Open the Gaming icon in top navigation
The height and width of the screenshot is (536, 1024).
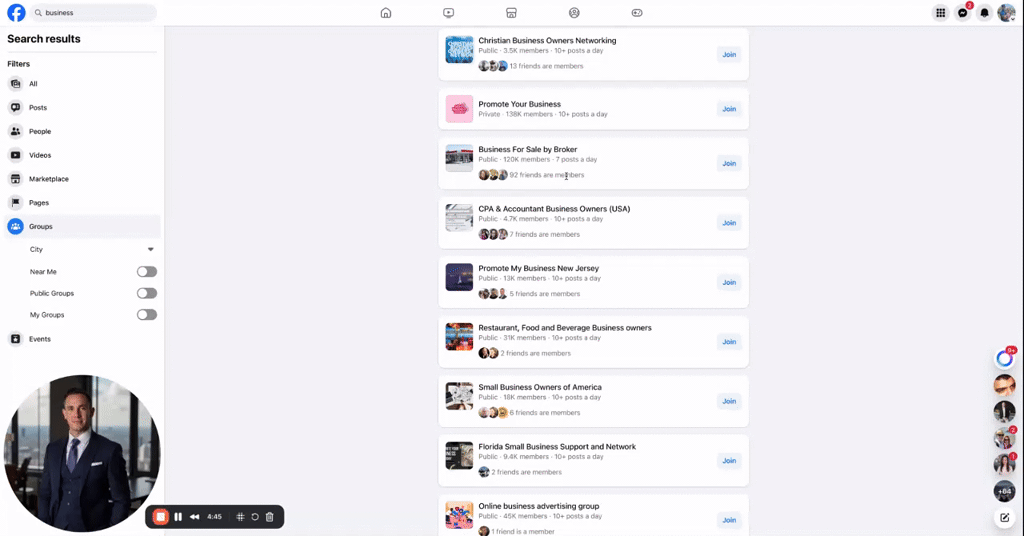637,12
